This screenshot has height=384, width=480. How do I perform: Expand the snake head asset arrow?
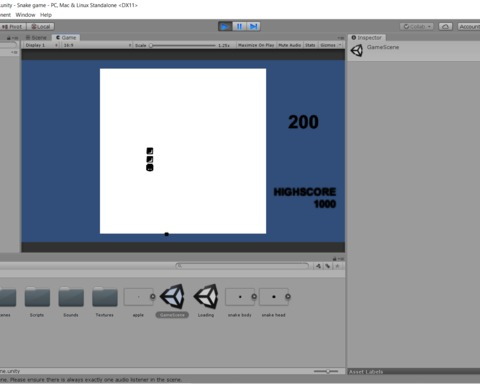point(288,297)
